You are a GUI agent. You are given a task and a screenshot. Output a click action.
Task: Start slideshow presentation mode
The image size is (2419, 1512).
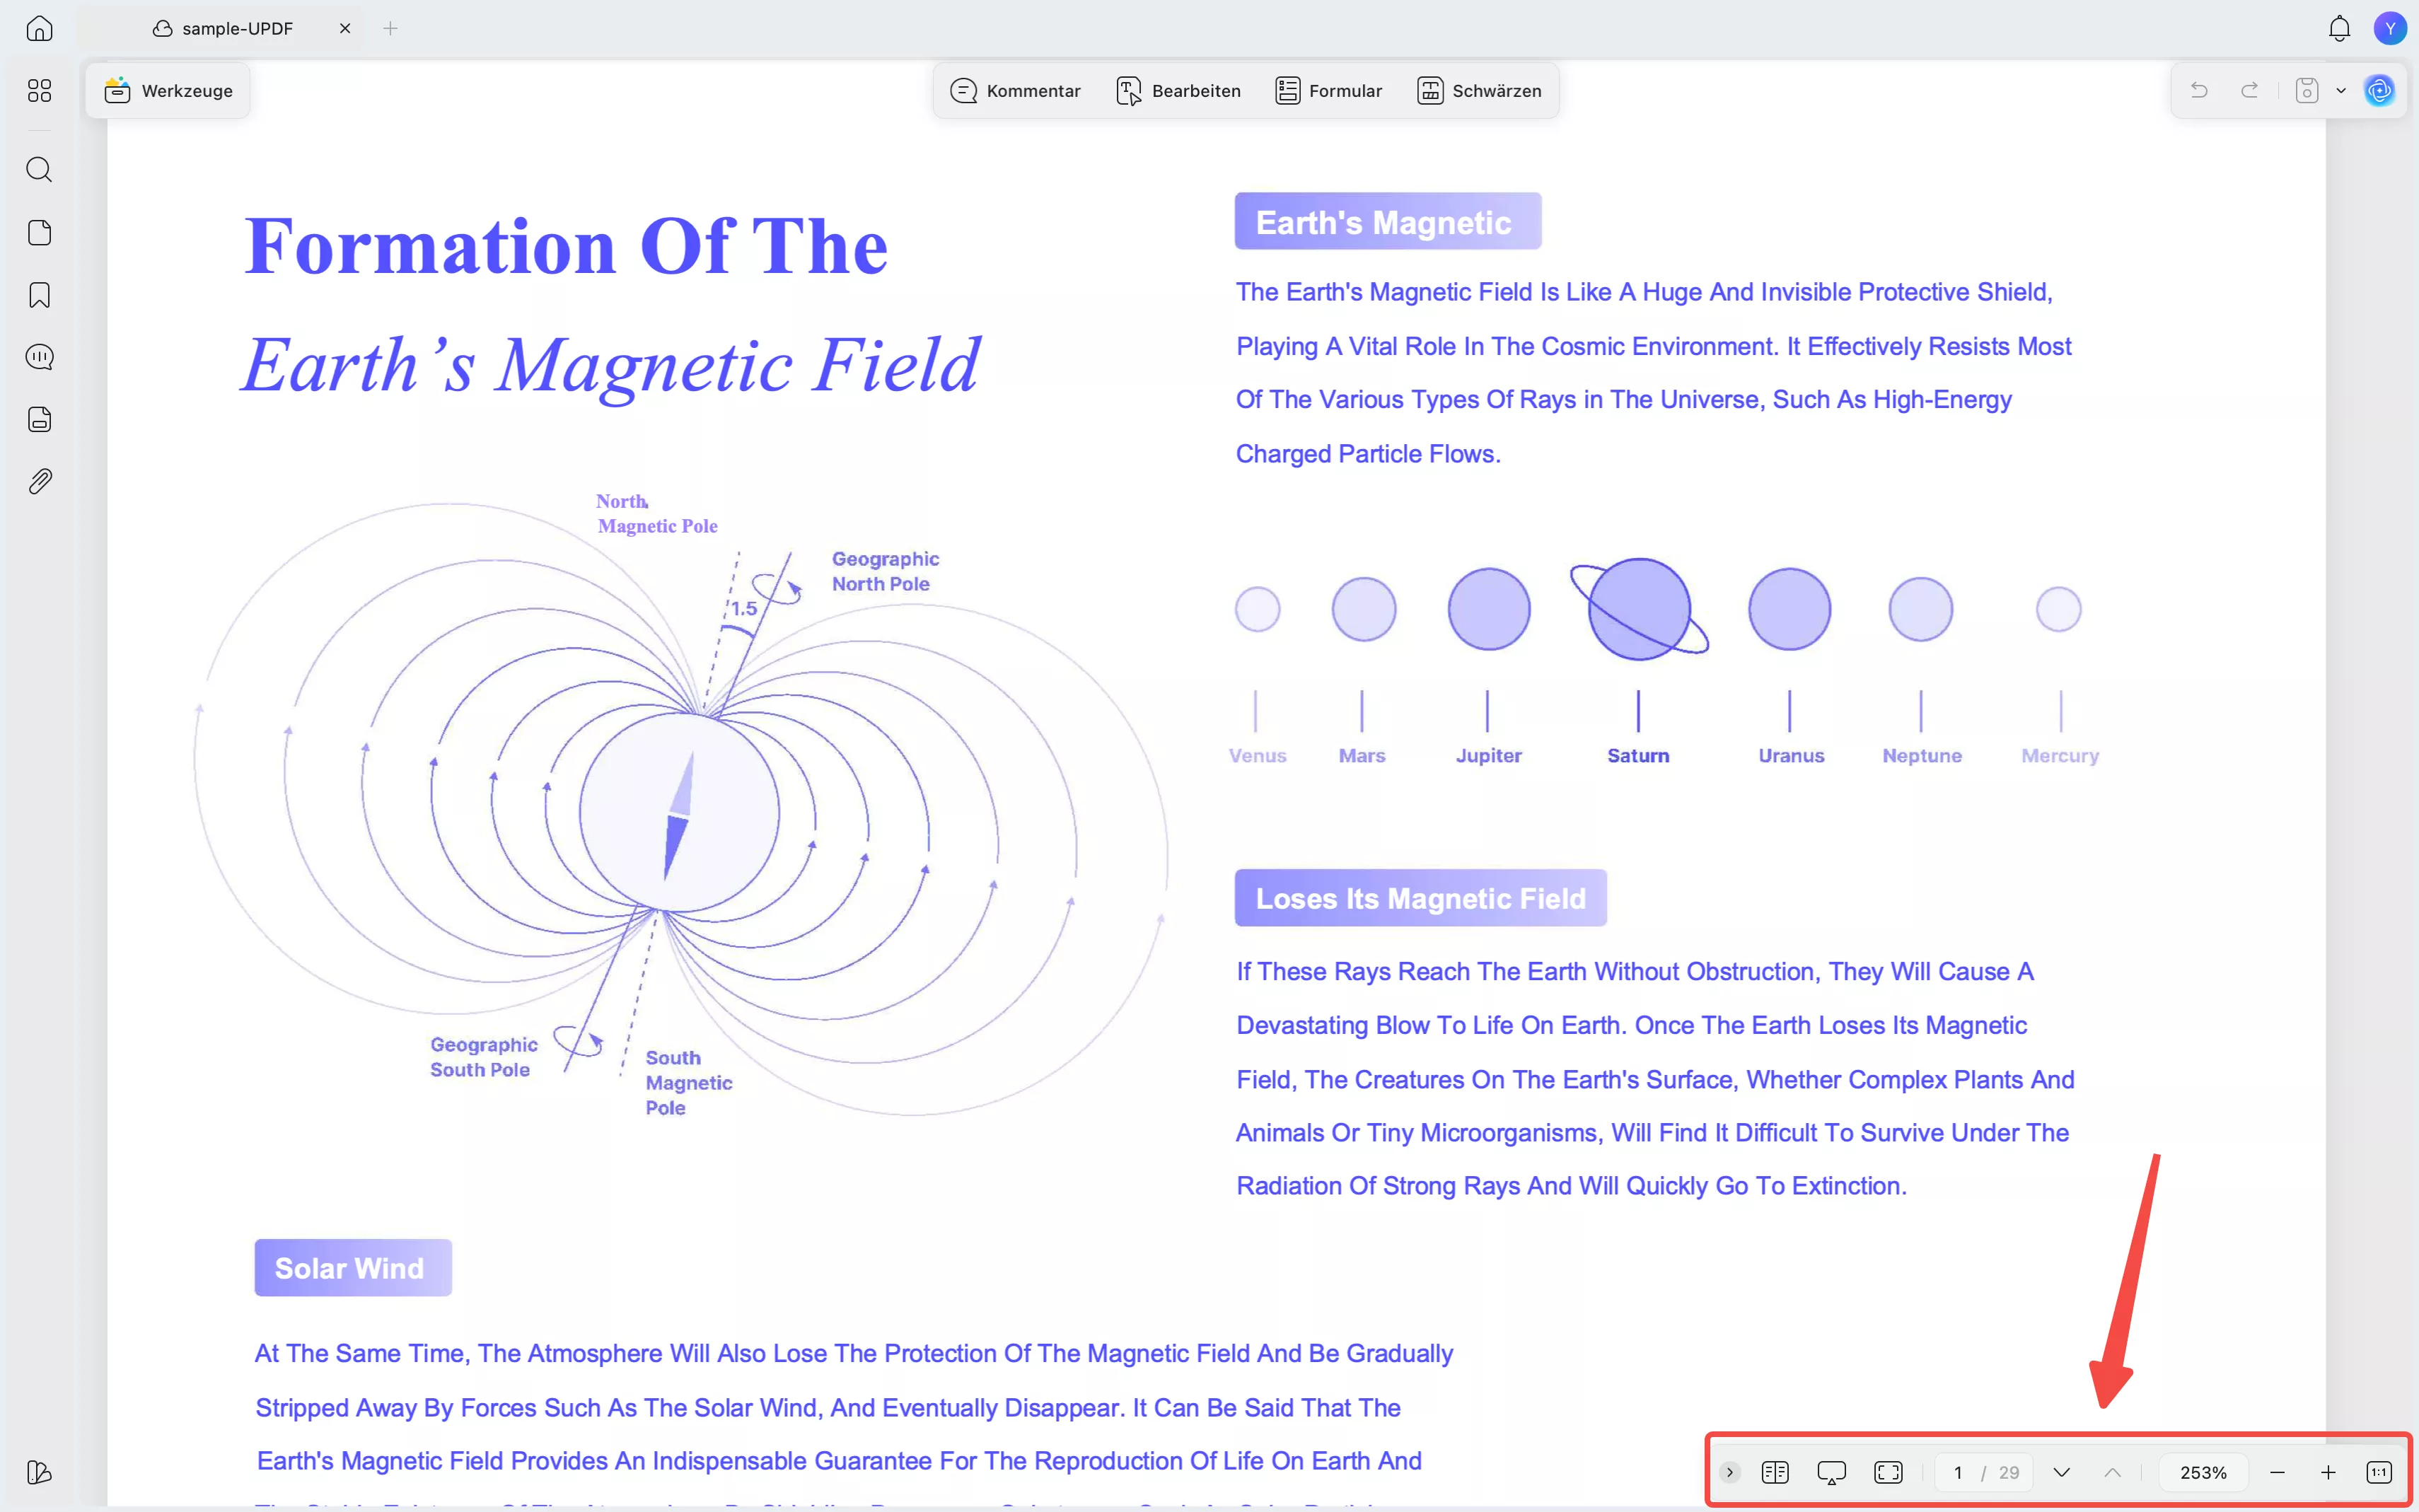1831,1472
